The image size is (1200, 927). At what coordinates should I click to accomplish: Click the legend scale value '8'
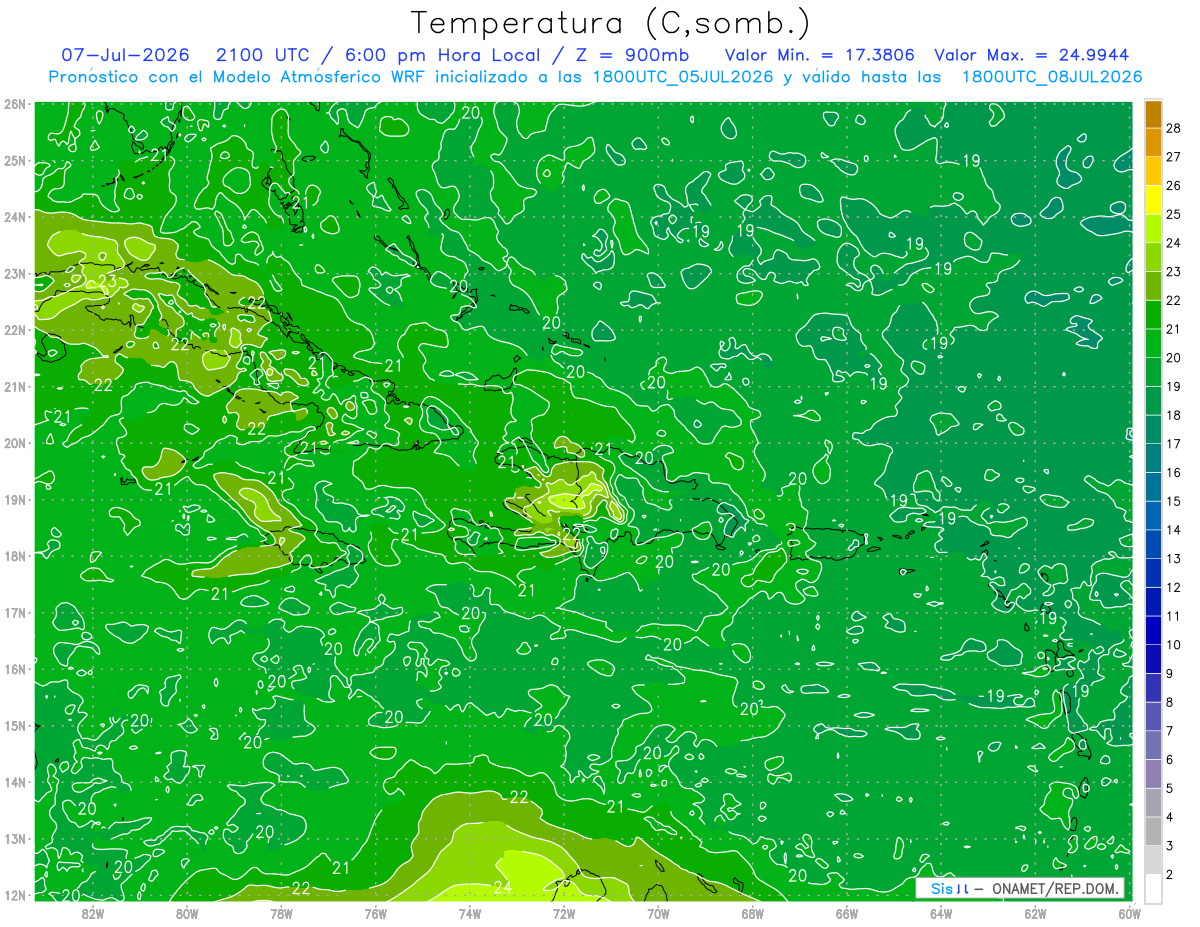coord(1170,702)
